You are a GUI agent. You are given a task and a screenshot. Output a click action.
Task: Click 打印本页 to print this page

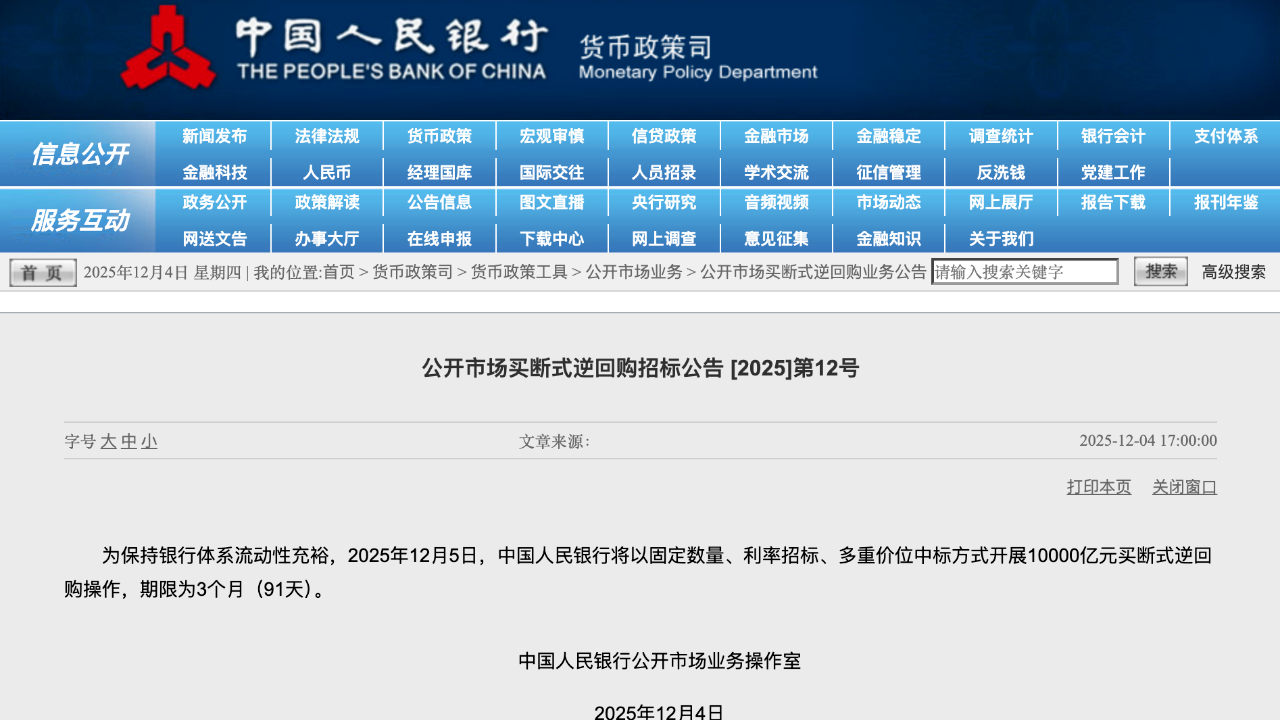click(x=1098, y=487)
